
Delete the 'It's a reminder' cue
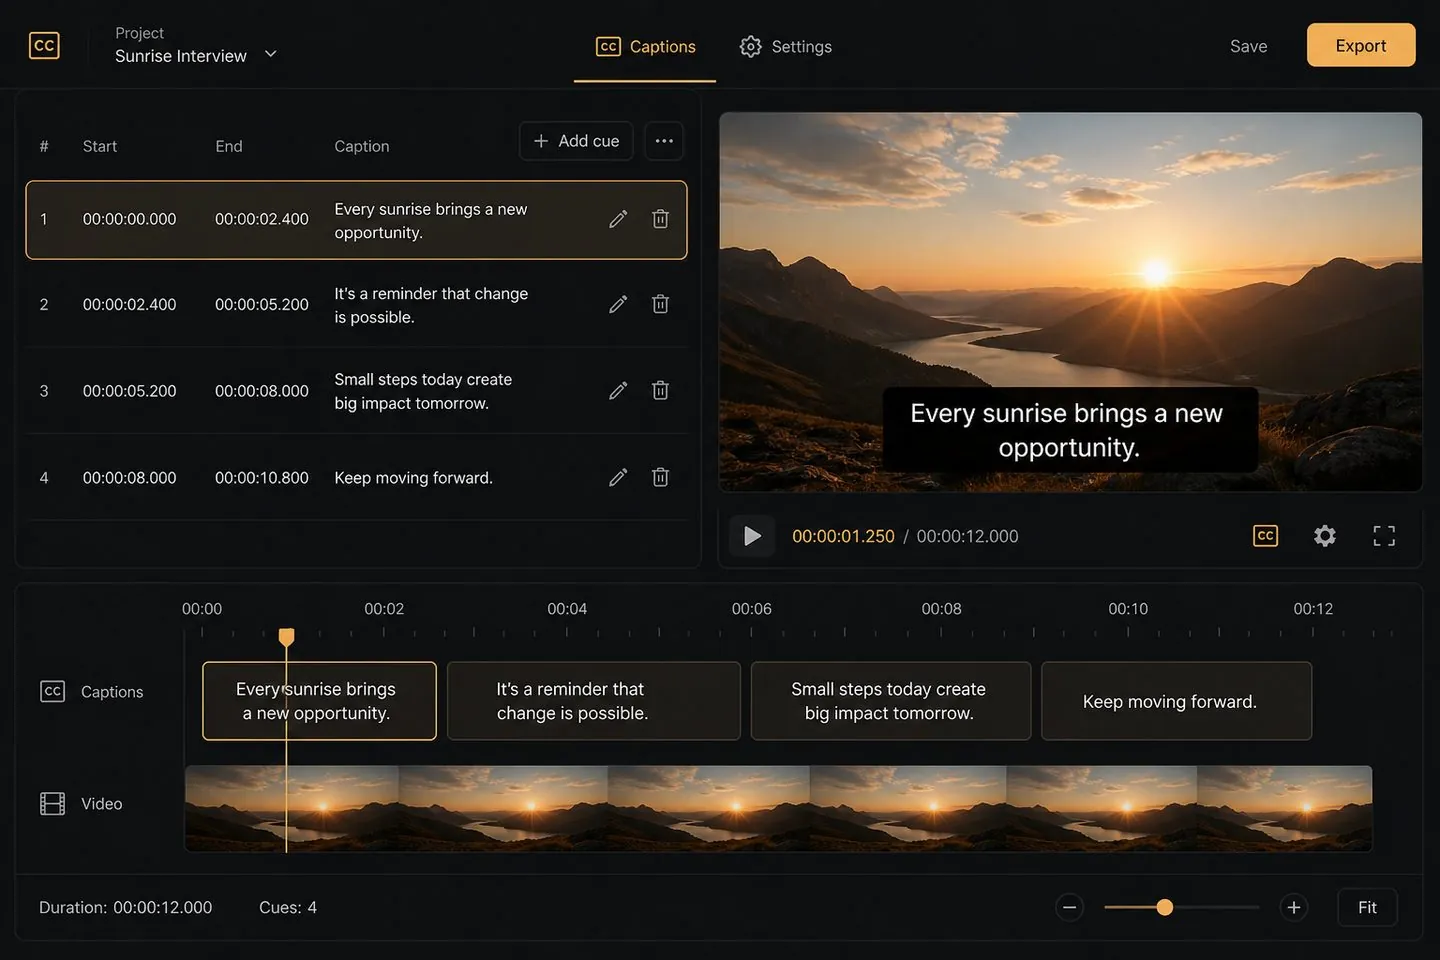pos(660,304)
